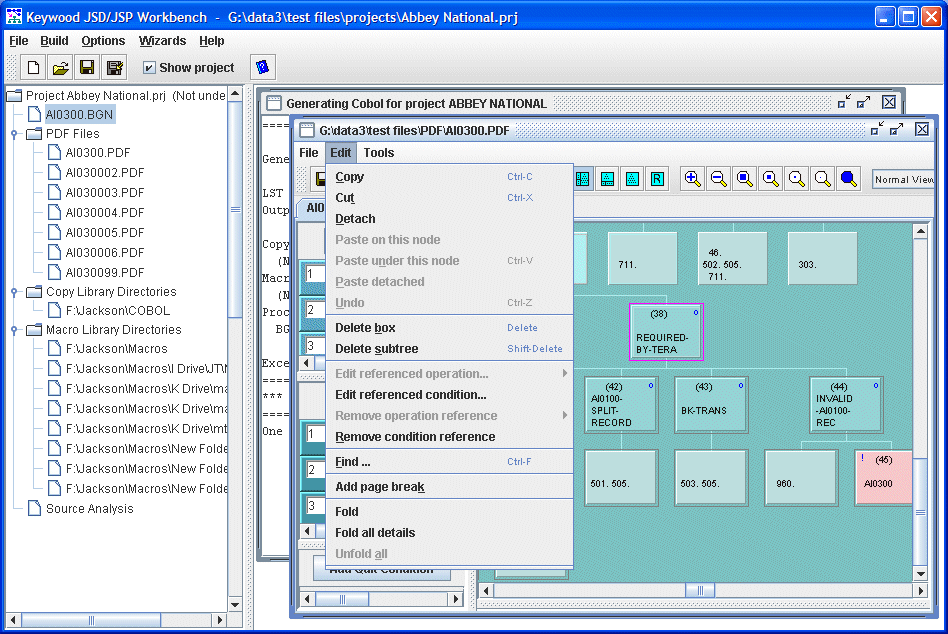
Task: Click the blue help book toolbar icon
Action: 263,66
